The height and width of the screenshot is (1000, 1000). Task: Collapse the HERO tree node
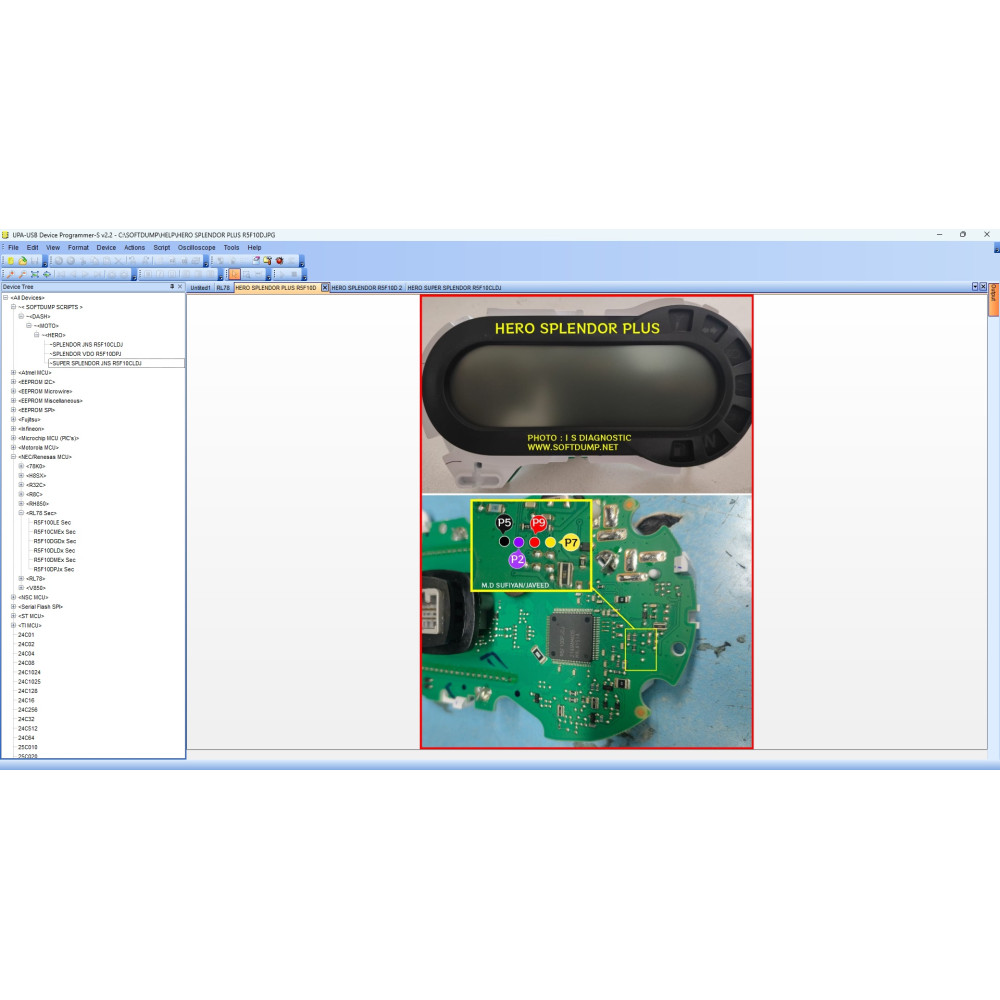point(36,335)
